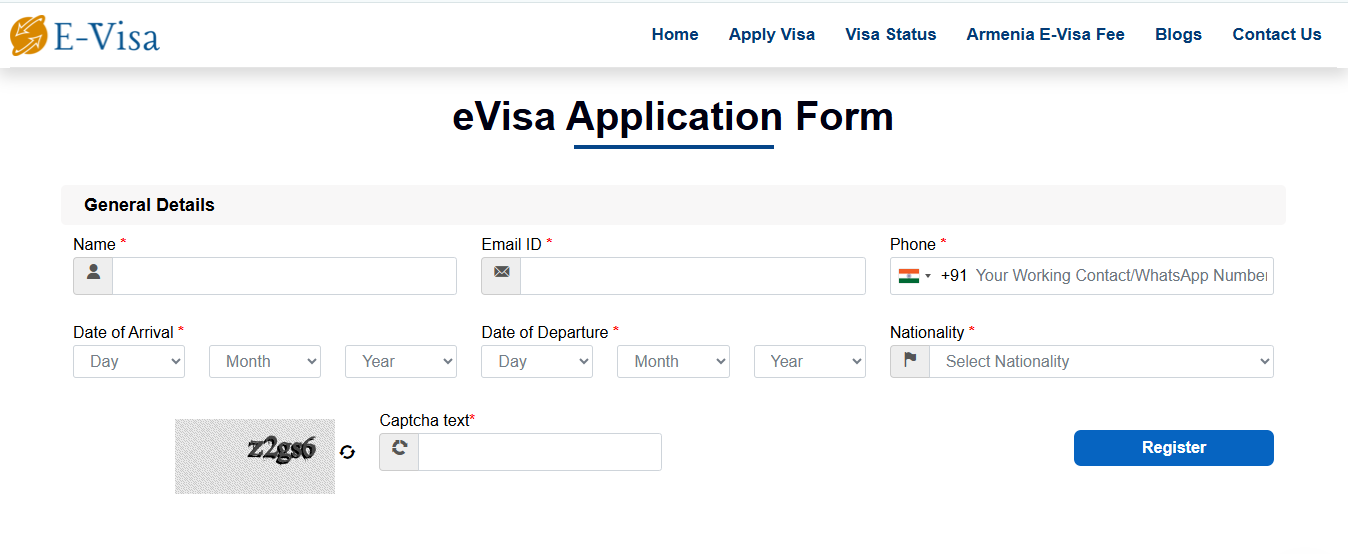Focus the Name input field
Viewport: 1348px width, 554px height.
click(284, 276)
